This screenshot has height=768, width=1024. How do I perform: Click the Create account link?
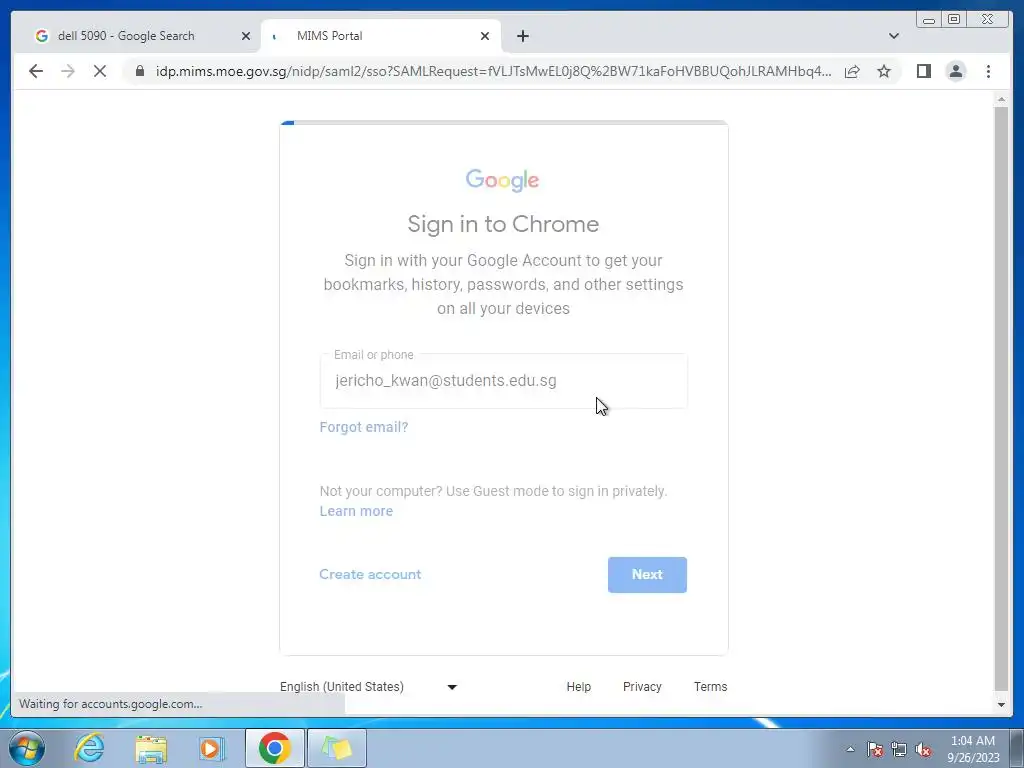click(370, 574)
